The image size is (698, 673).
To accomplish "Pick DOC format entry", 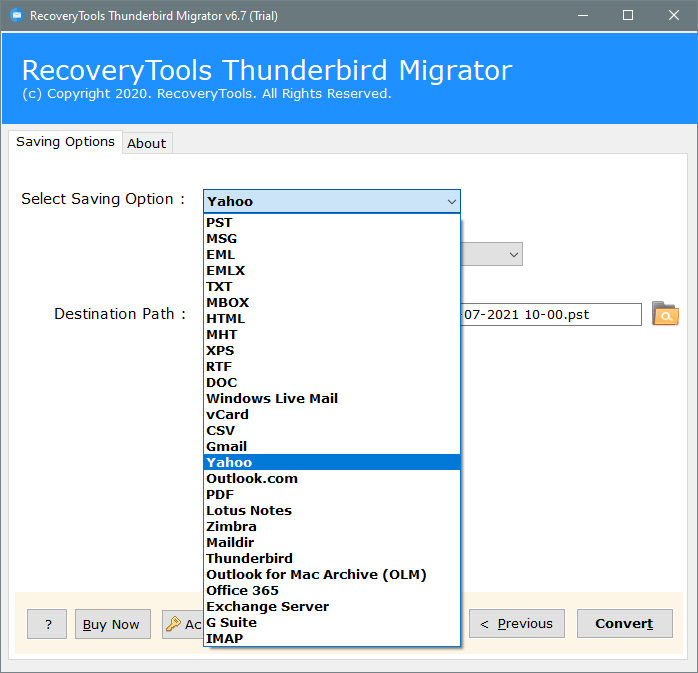I will pyautogui.click(x=332, y=383).
